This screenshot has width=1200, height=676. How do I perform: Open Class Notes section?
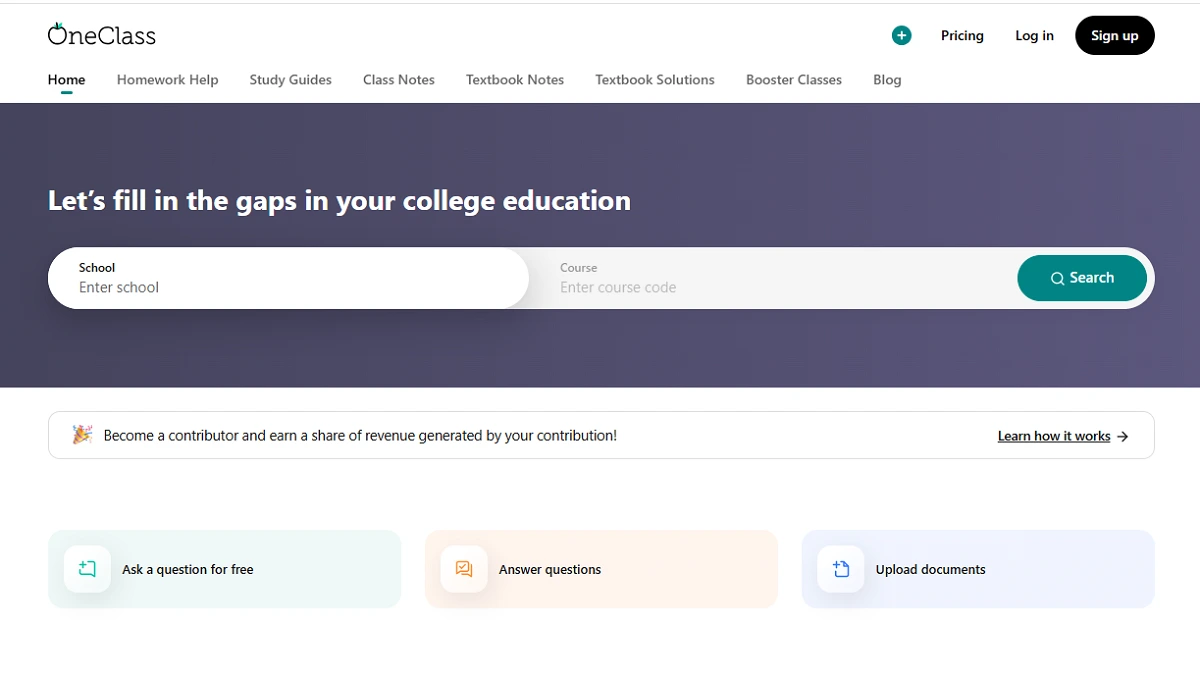pos(398,80)
